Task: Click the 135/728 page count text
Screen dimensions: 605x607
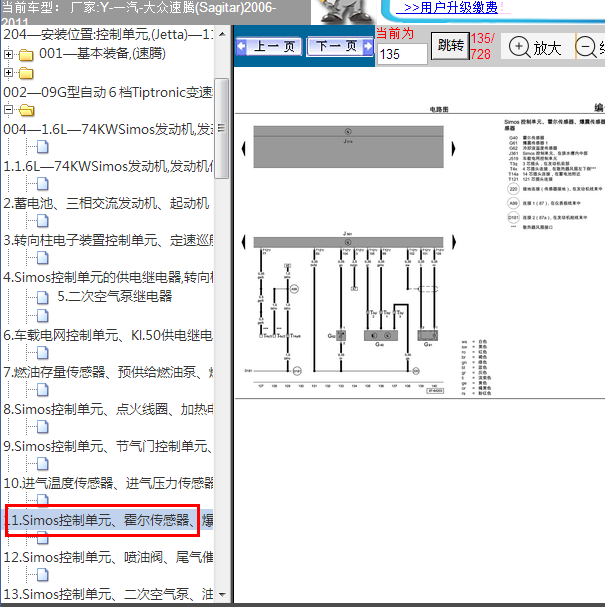Action: (x=482, y=46)
